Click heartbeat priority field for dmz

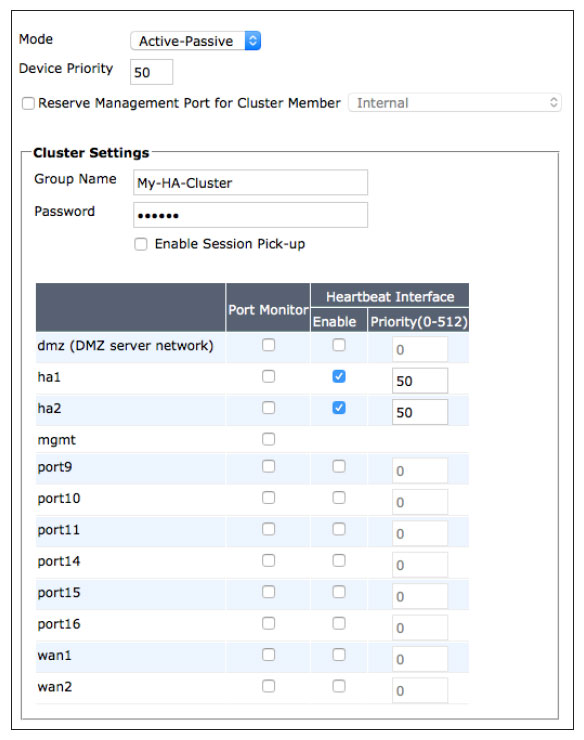(420, 349)
